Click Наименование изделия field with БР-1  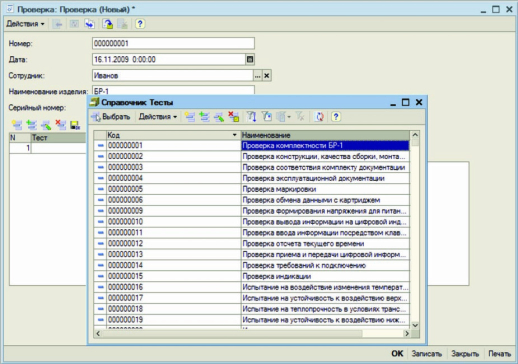coord(173,91)
